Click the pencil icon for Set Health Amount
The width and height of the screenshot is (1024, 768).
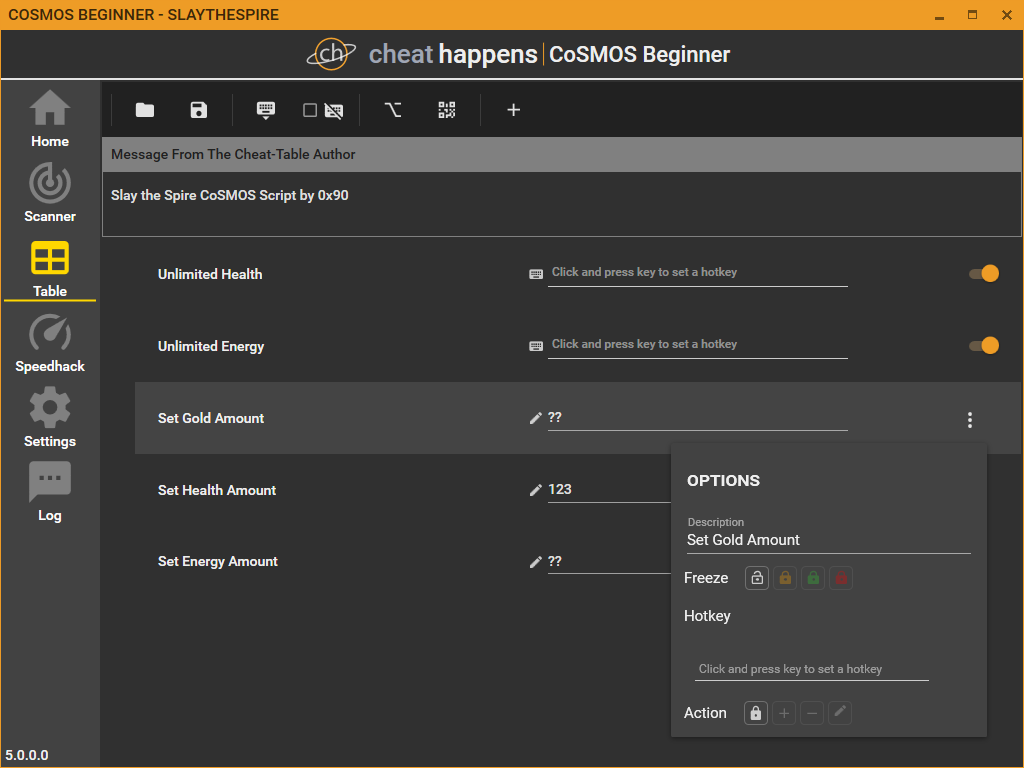536,490
